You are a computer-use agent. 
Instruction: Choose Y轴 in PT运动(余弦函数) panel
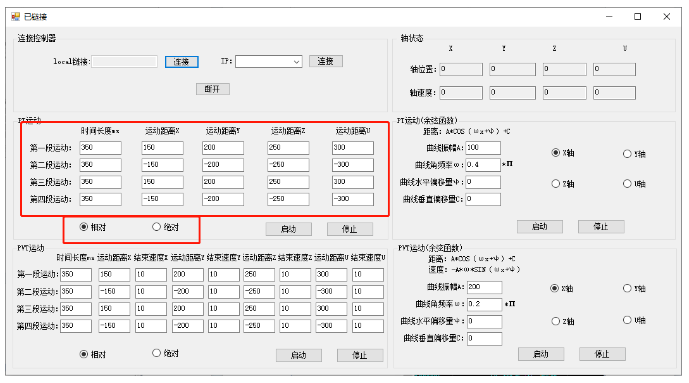pyautogui.click(x=634, y=154)
